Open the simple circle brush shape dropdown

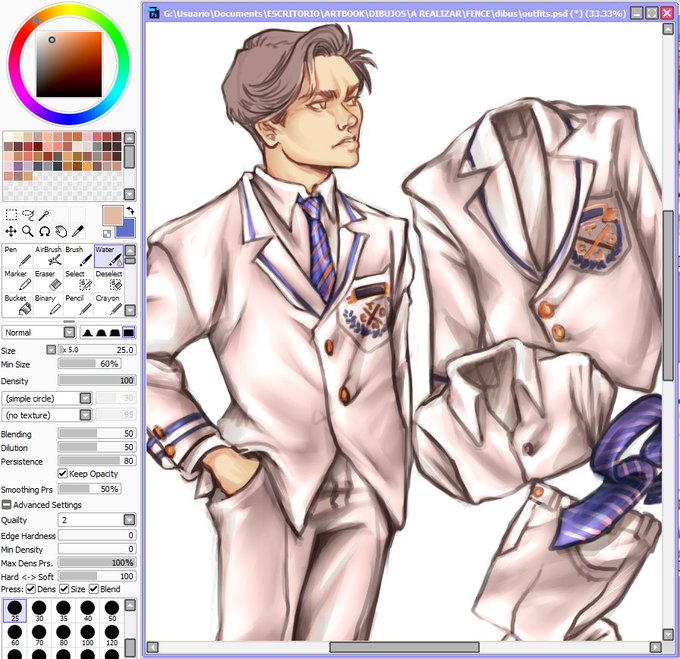tap(85, 398)
